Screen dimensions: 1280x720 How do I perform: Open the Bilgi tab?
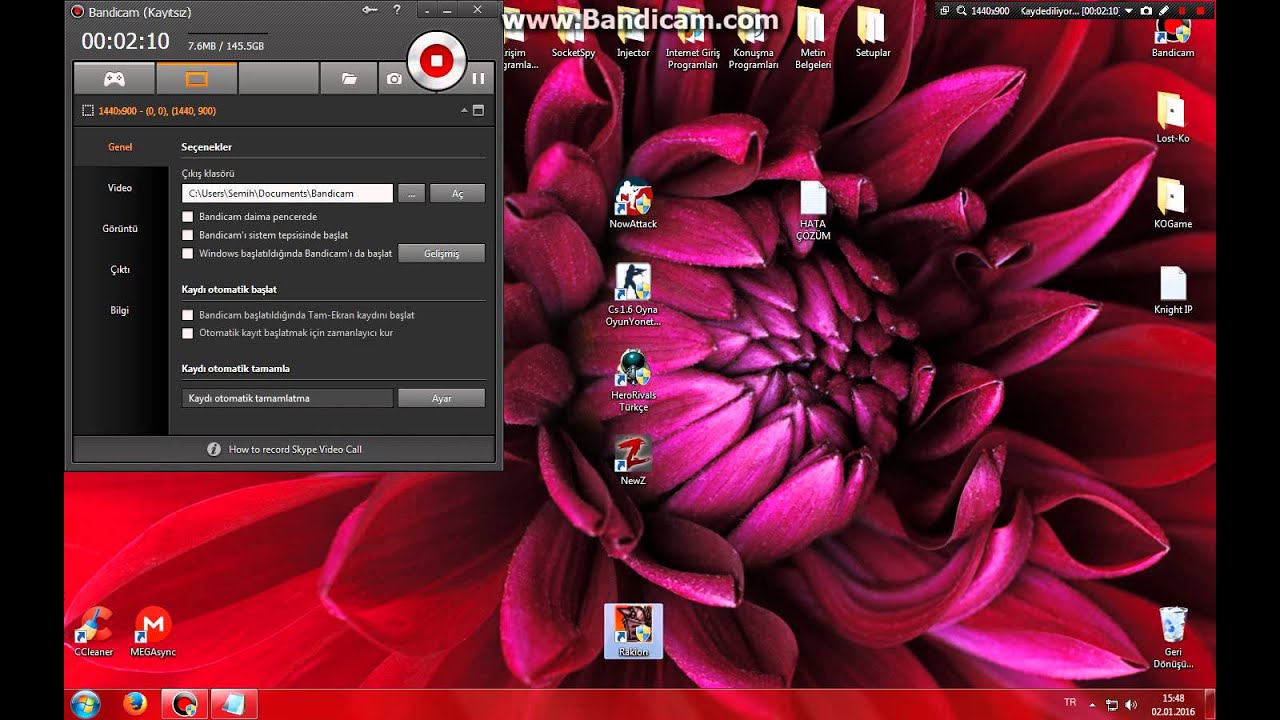120,310
